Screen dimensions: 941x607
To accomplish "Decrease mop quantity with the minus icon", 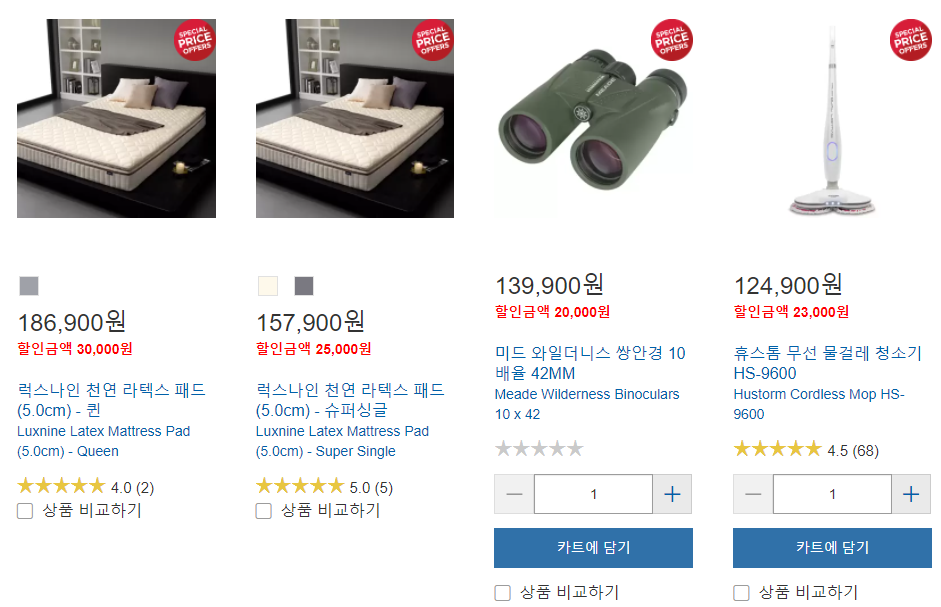I will [x=752, y=493].
